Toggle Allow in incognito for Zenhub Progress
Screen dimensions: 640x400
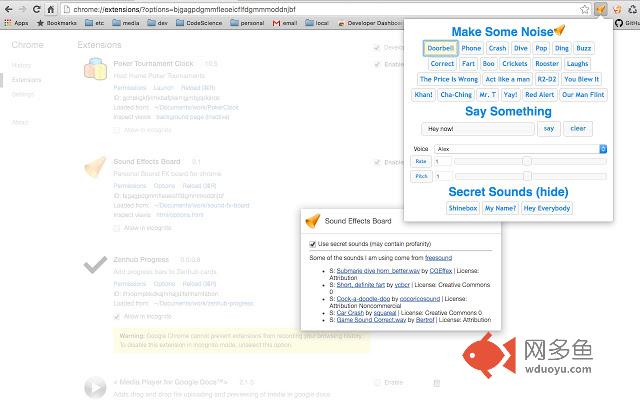click(117, 317)
